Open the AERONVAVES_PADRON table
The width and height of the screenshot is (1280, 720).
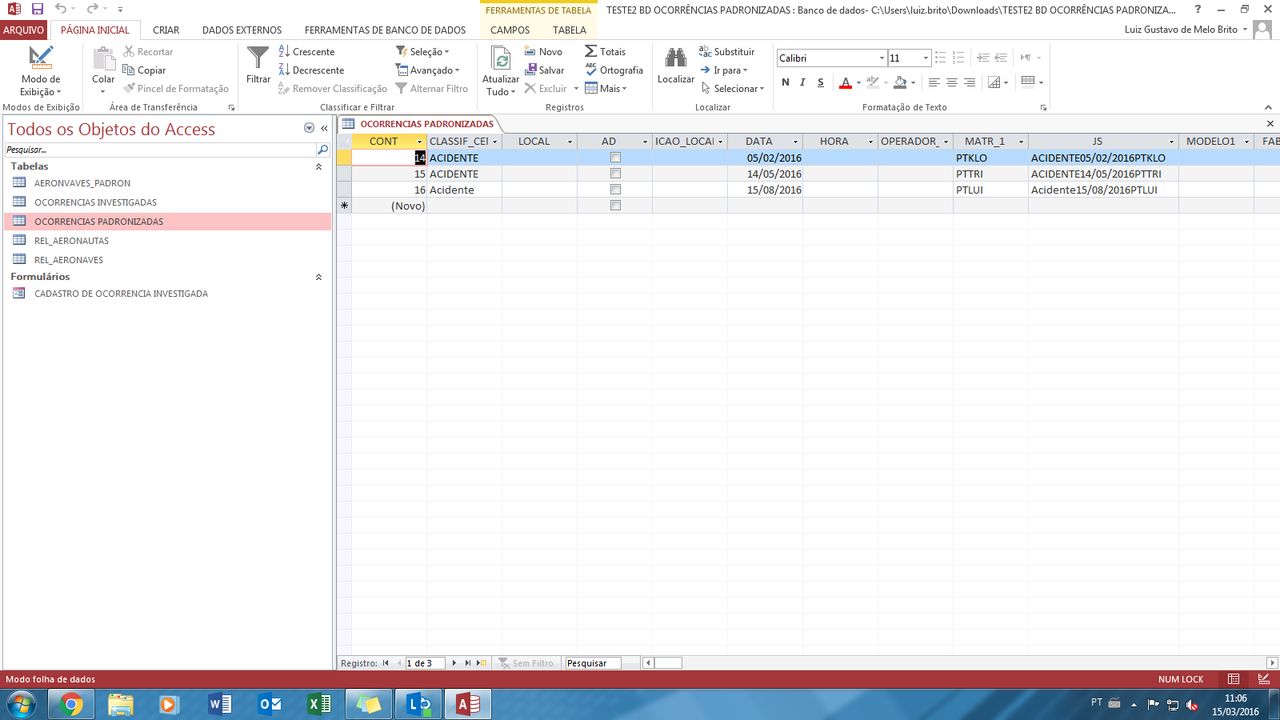click(x=167, y=184)
